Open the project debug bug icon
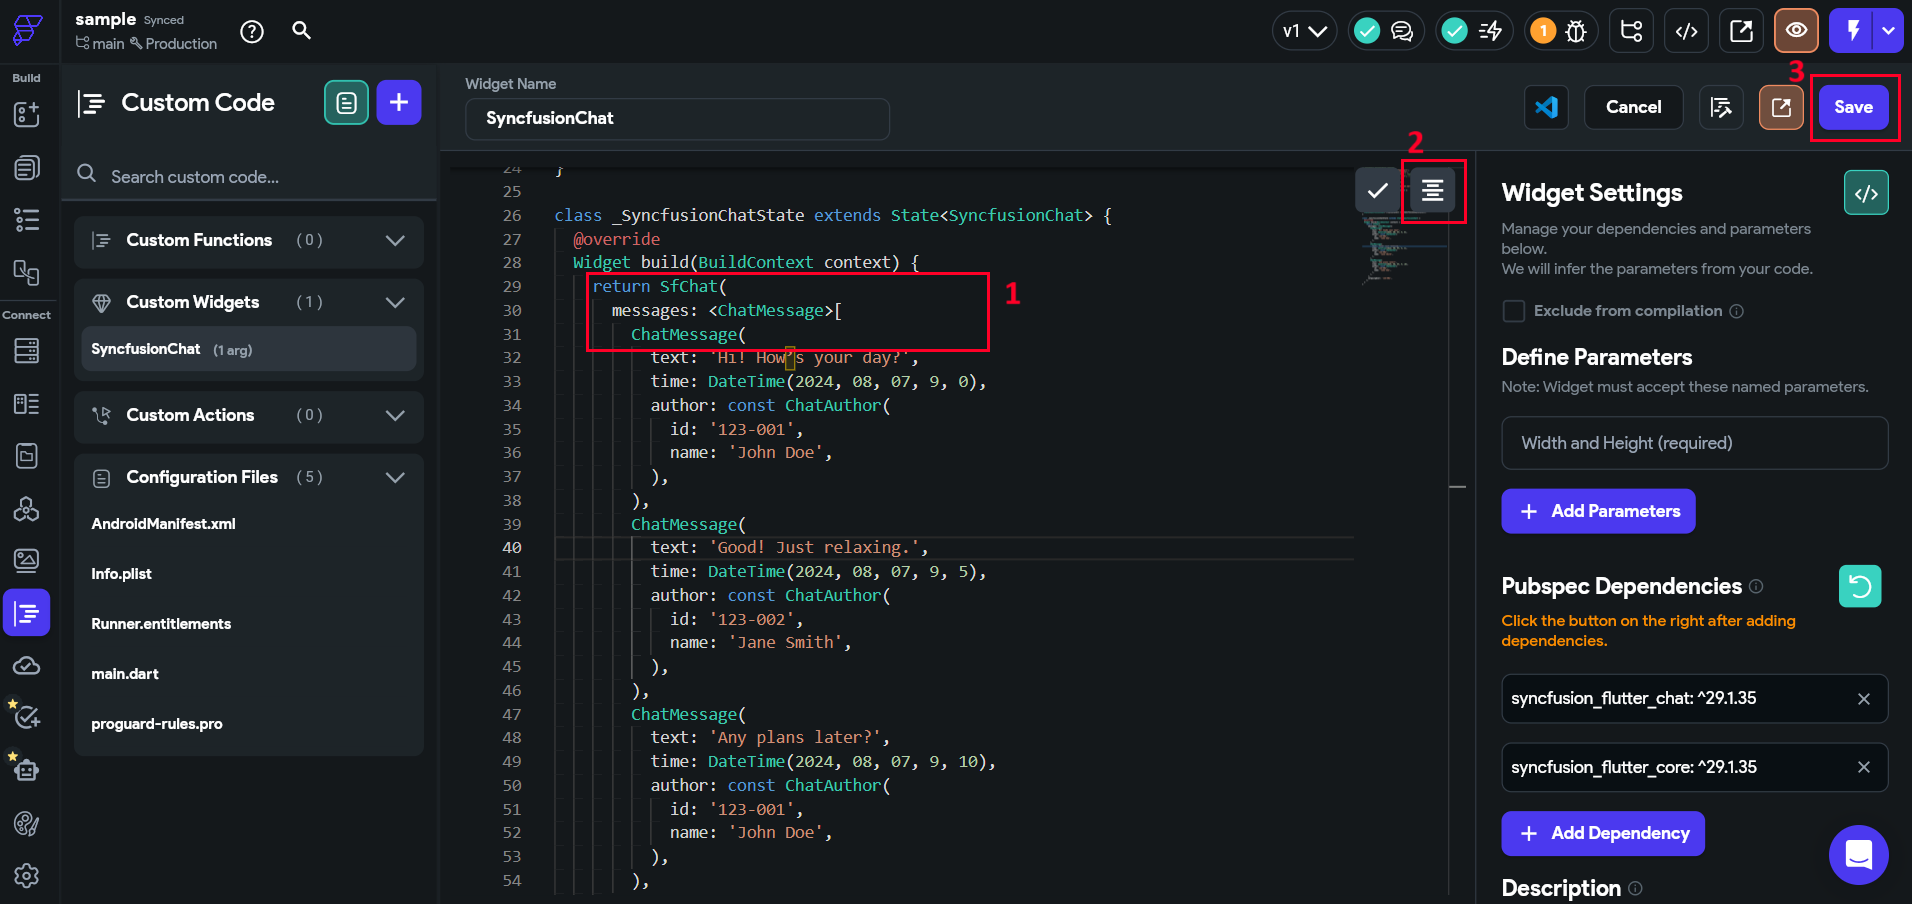The width and height of the screenshot is (1912, 904). coord(1573,31)
